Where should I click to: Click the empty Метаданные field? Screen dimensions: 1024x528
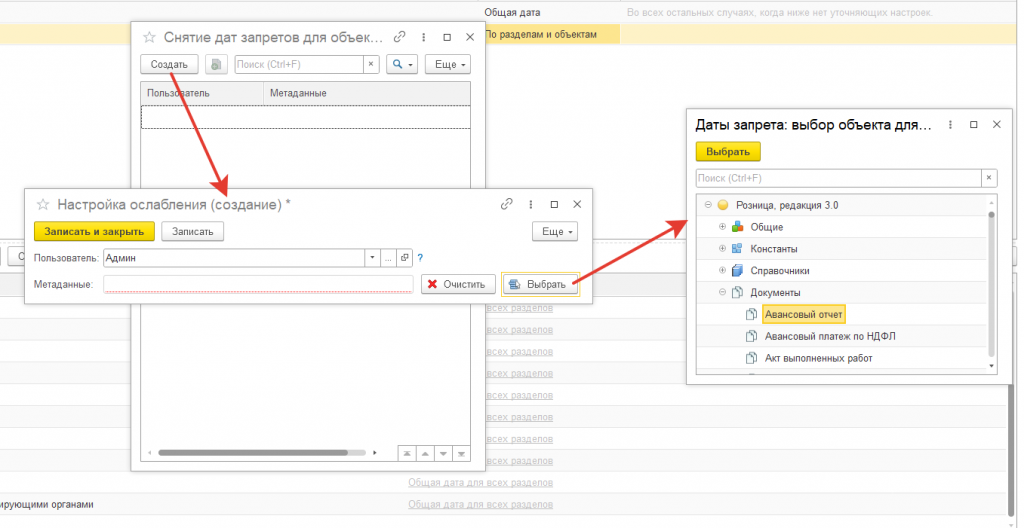(x=258, y=284)
